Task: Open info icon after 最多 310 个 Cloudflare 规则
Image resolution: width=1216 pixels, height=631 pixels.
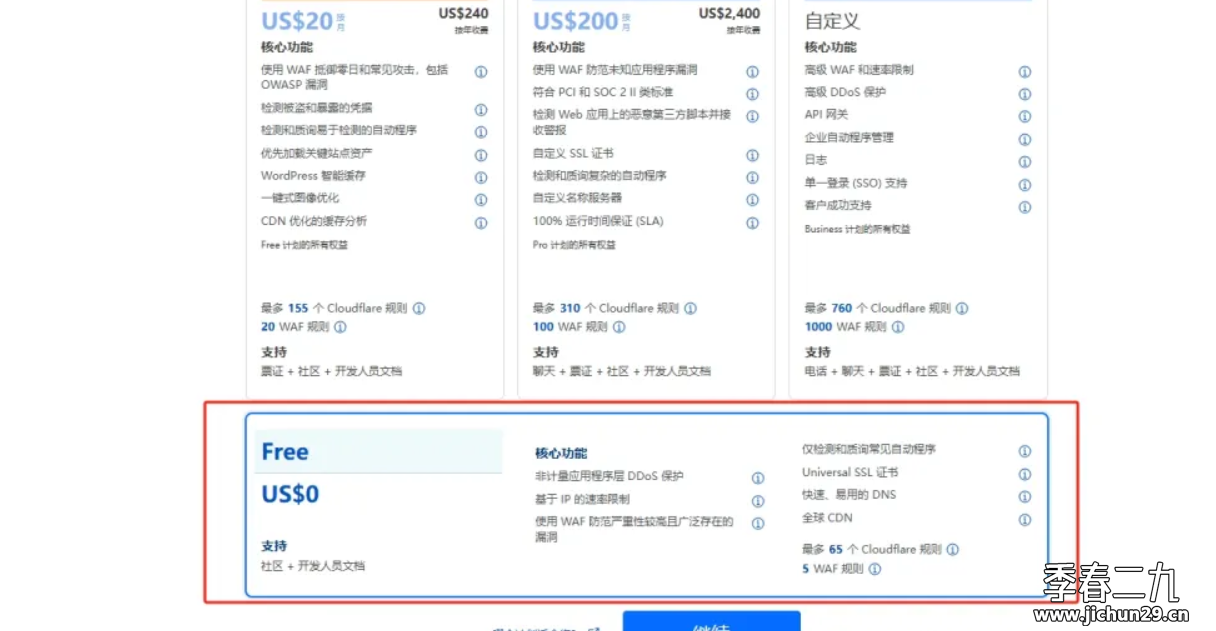Action: pos(691,309)
